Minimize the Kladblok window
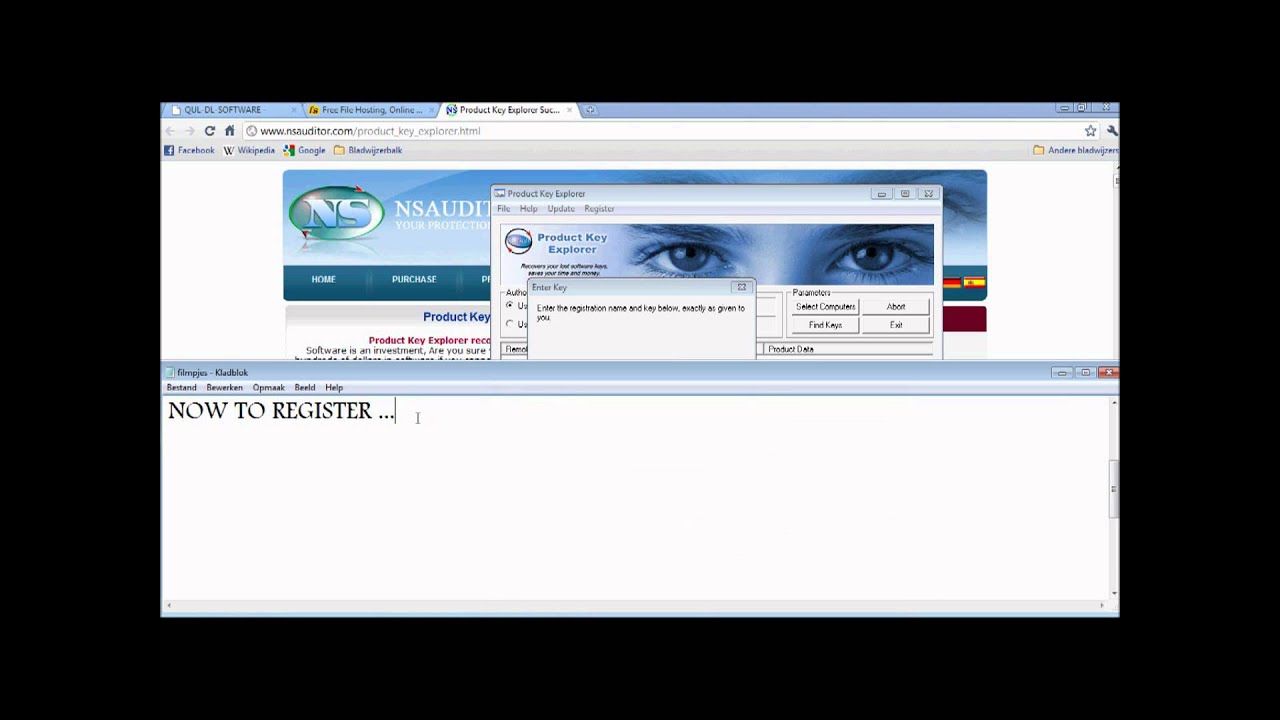 pos(1062,373)
